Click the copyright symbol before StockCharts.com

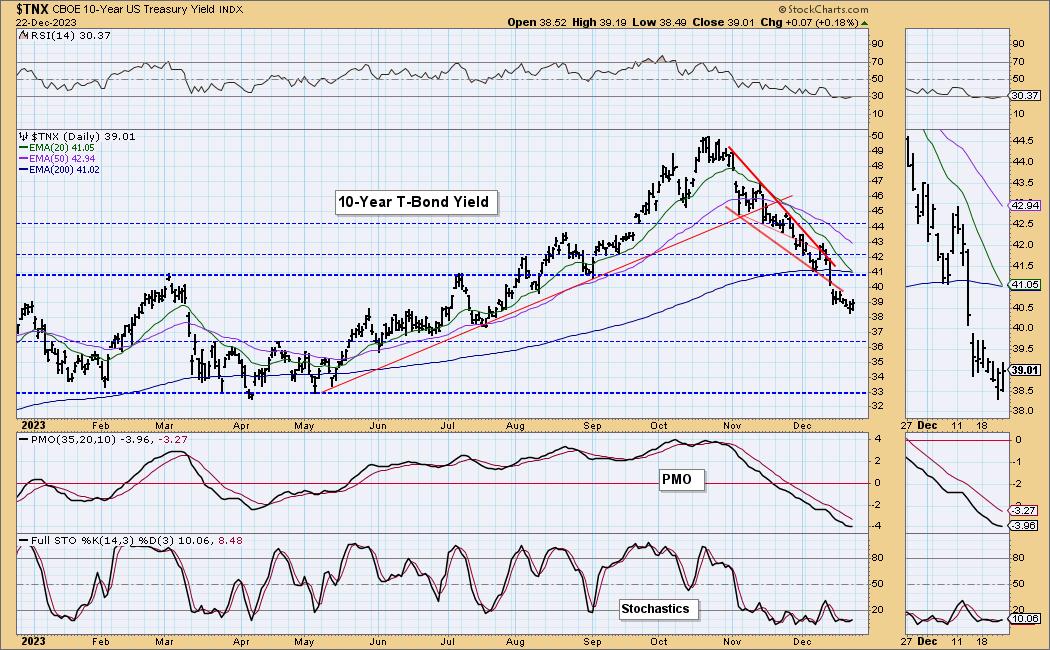point(782,9)
